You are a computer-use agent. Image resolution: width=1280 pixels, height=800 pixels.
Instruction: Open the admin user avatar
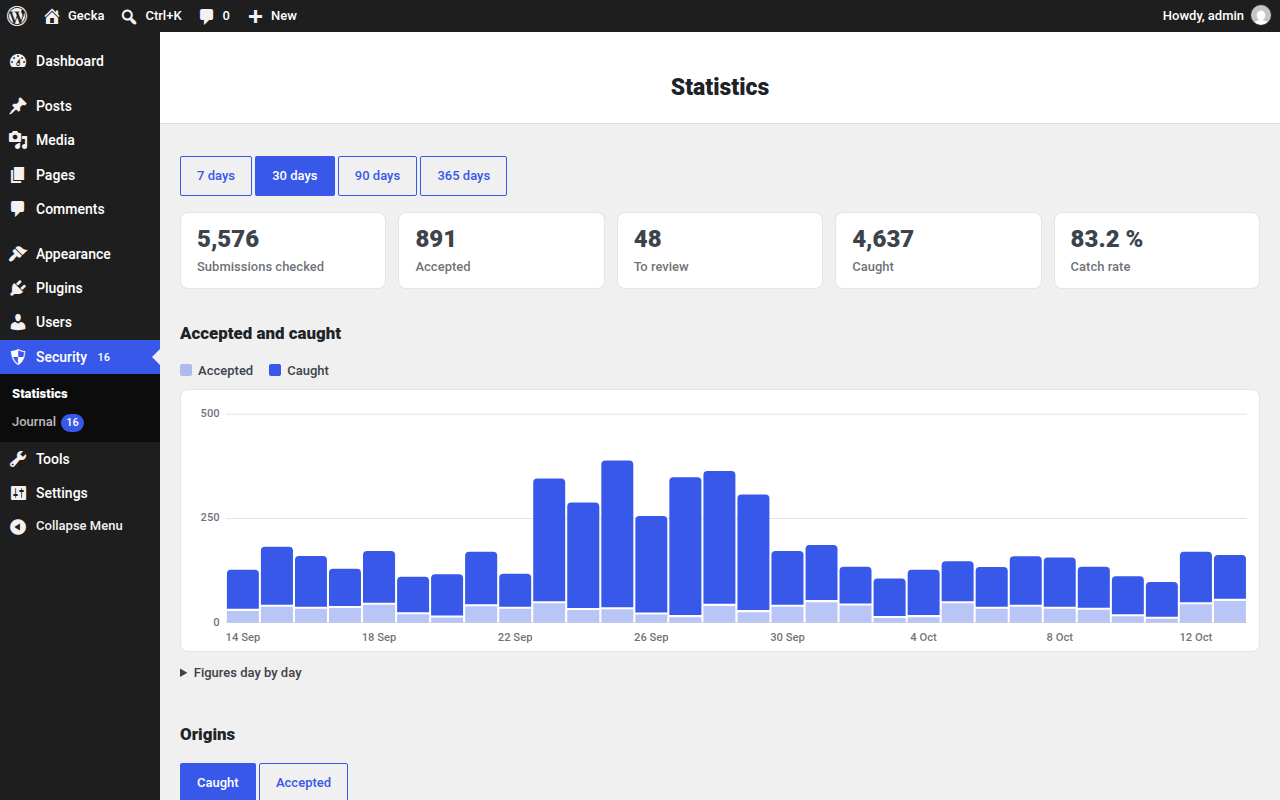1260,16
